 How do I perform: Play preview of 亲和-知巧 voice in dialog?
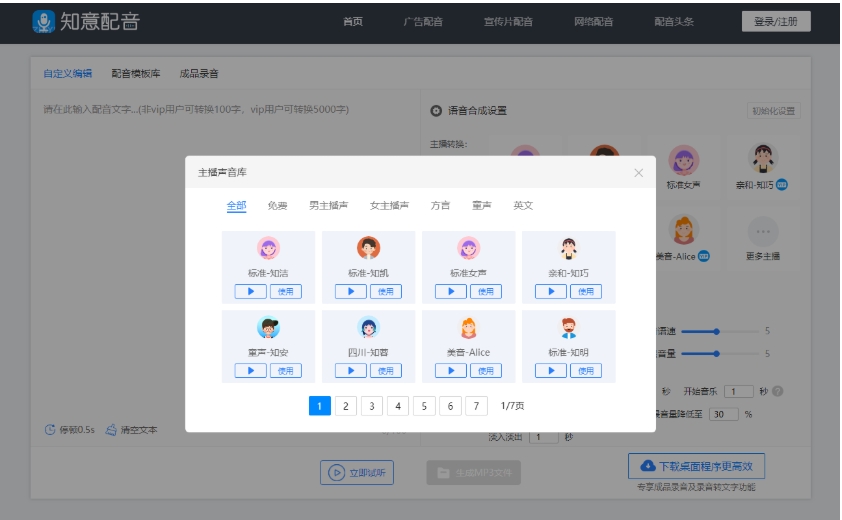pos(551,292)
